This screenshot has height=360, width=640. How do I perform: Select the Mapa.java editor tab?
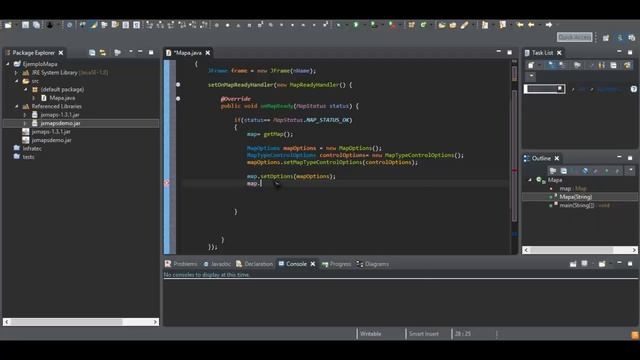(188, 53)
